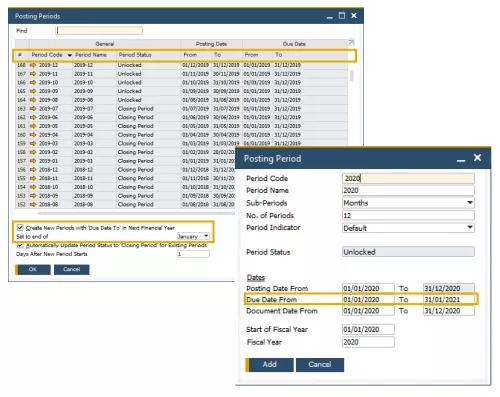Click the Posting Date To field 31/12/2020
500x397 pixels.
449,288
